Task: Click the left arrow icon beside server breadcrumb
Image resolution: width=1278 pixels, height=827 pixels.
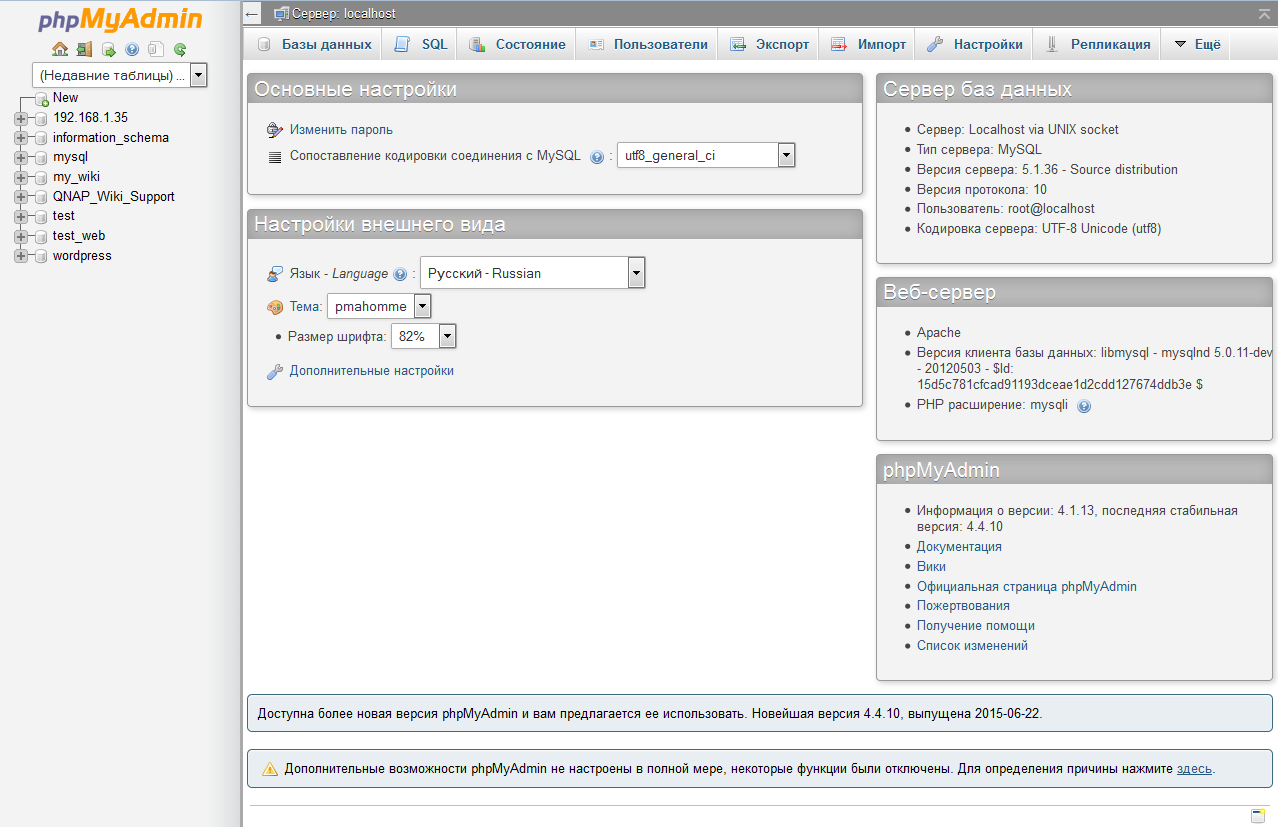Action: click(x=252, y=14)
